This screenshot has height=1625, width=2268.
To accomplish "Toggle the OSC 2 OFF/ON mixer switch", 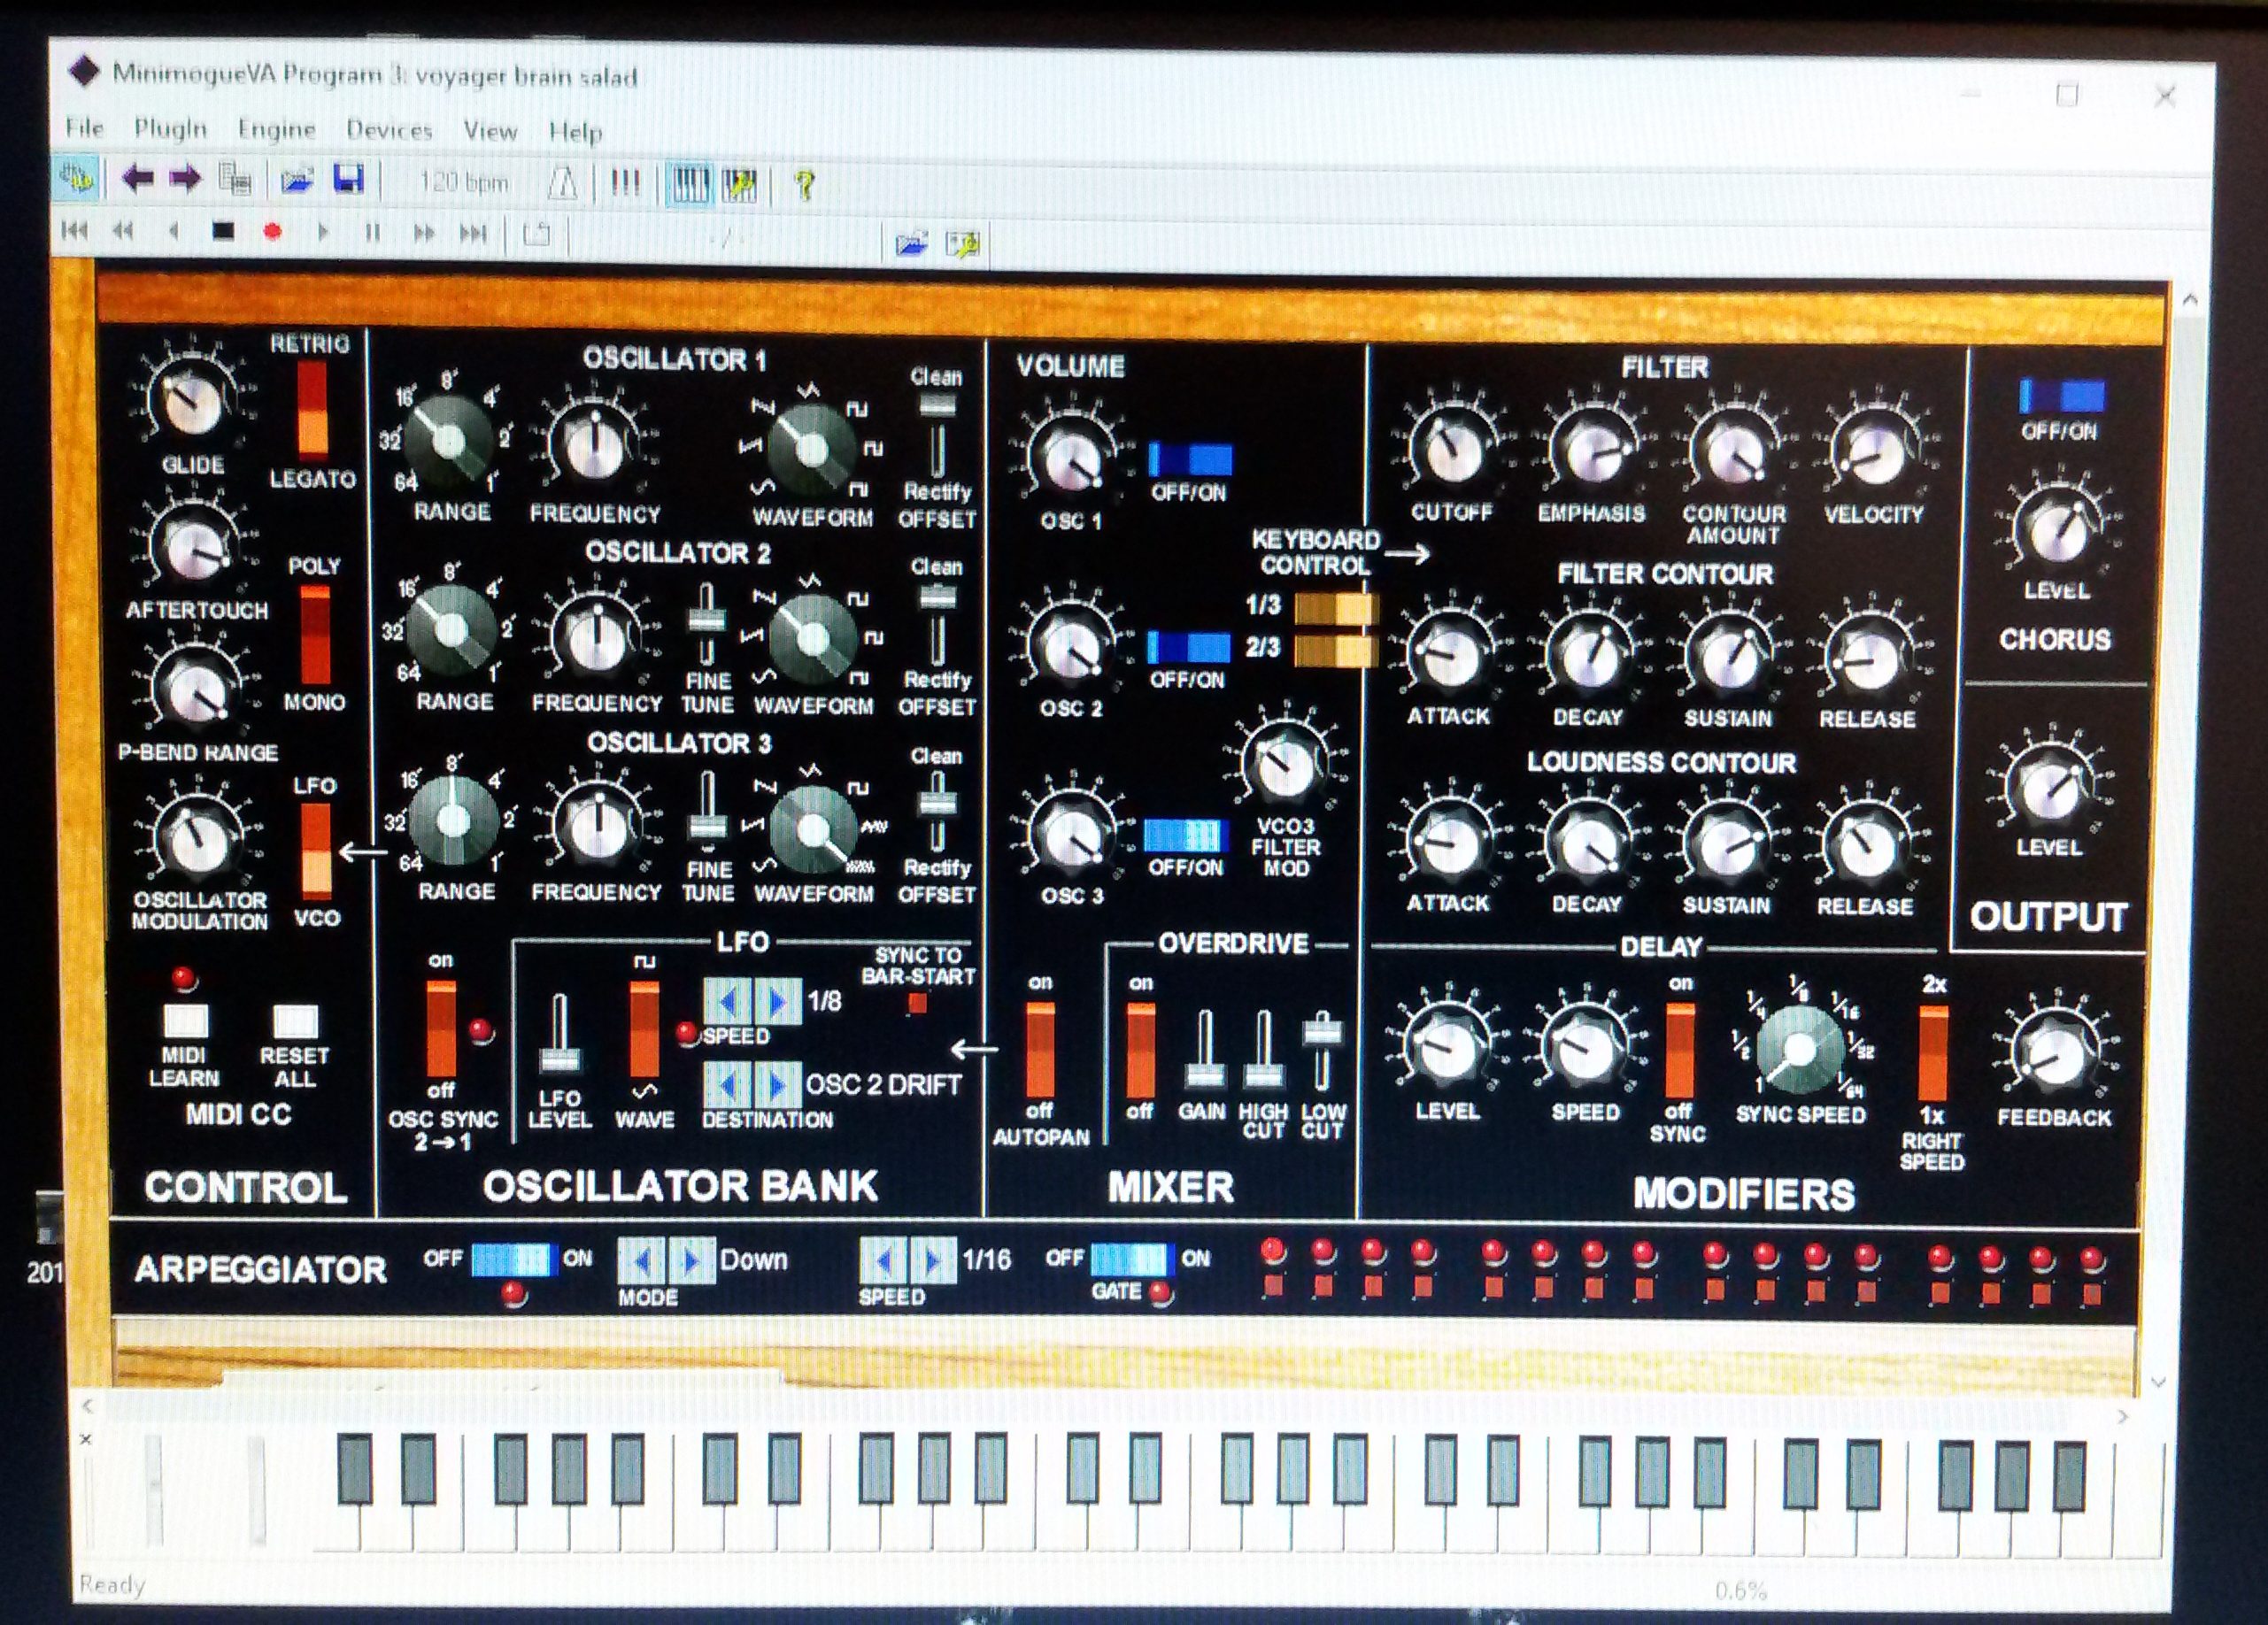I will click(1188, 647).
